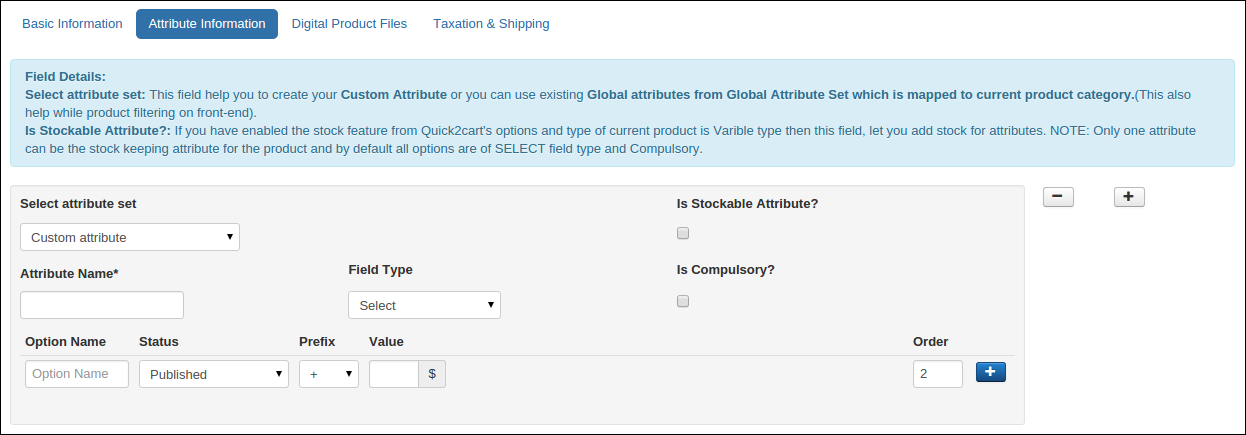Click into the Option Name input

[77, 374]
